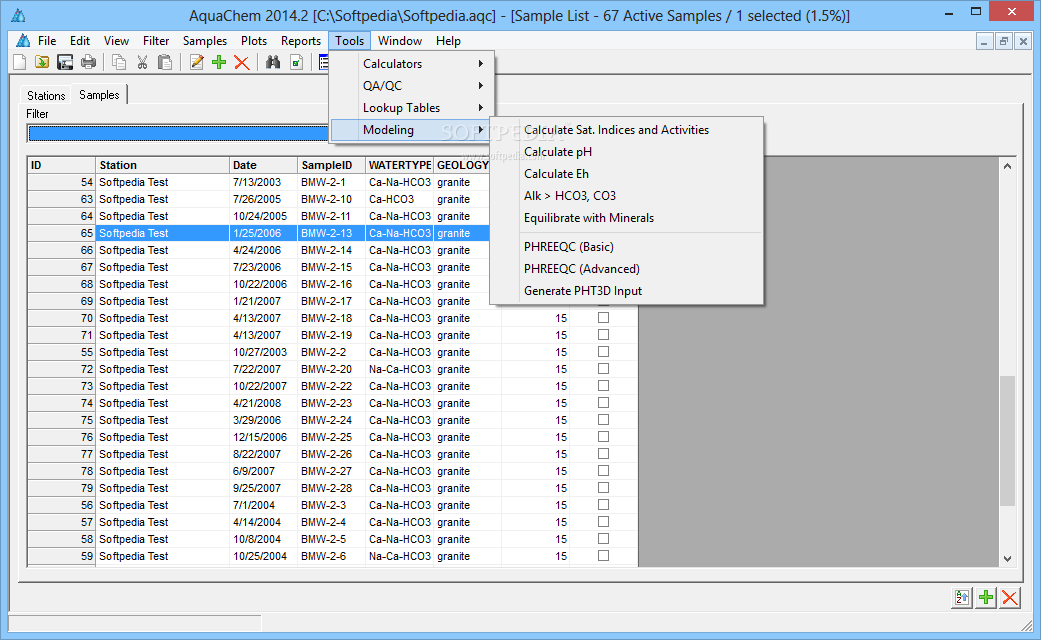Tick the checkbox in row ID 55

point(603,351)
